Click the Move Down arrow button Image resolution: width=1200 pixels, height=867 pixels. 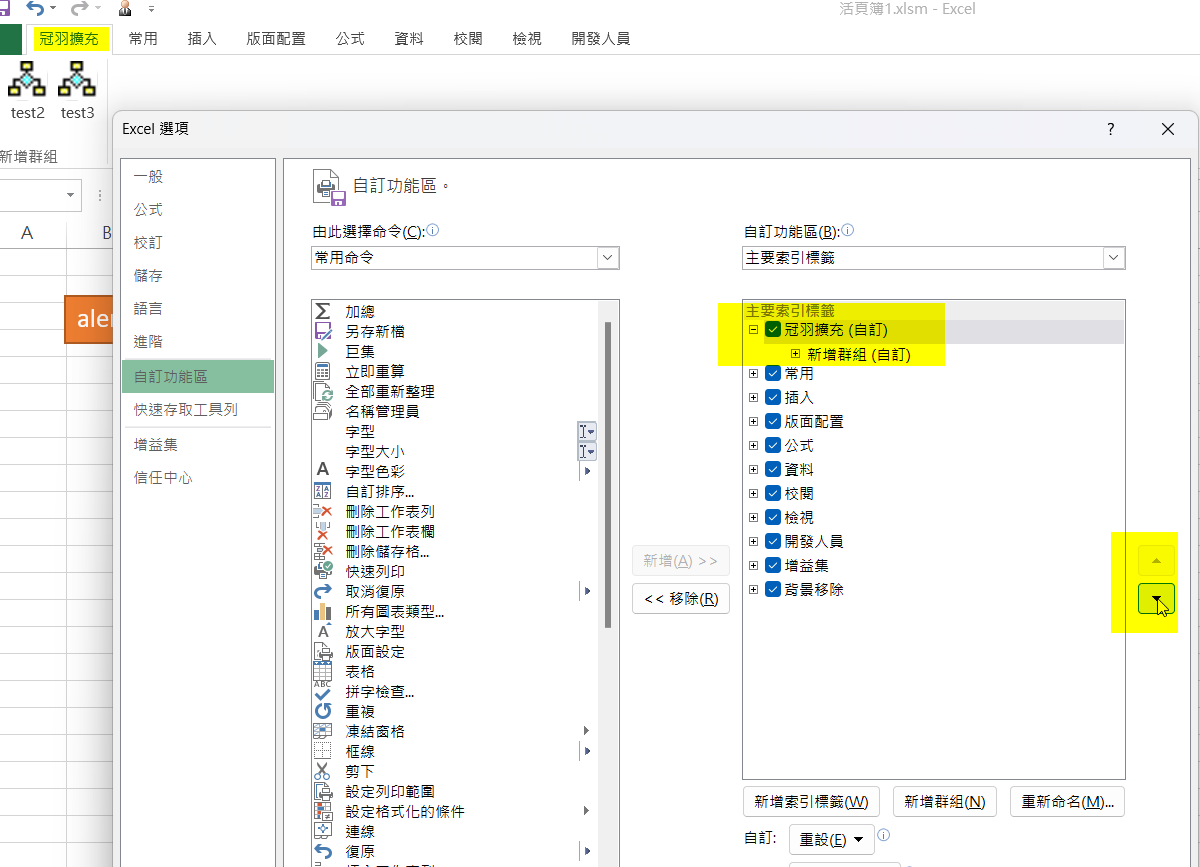click(1156, 599)
